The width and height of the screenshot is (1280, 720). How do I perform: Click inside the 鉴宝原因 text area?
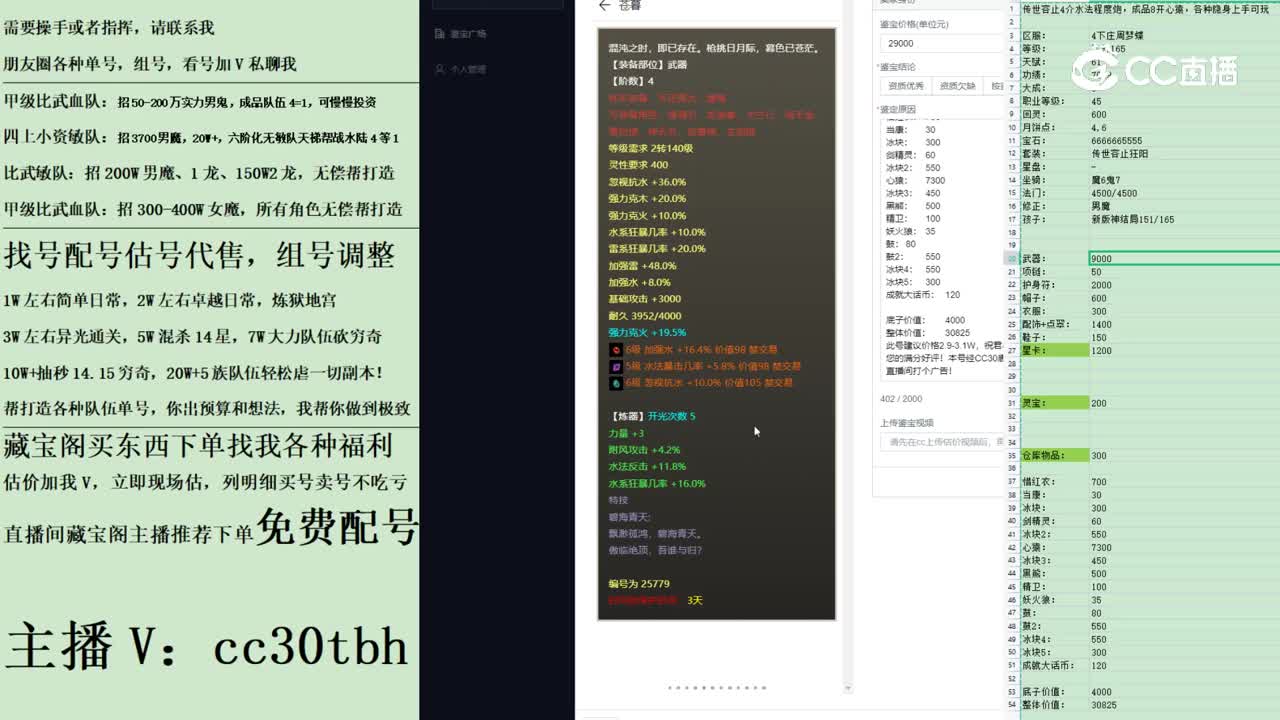(x=941, y=252)
